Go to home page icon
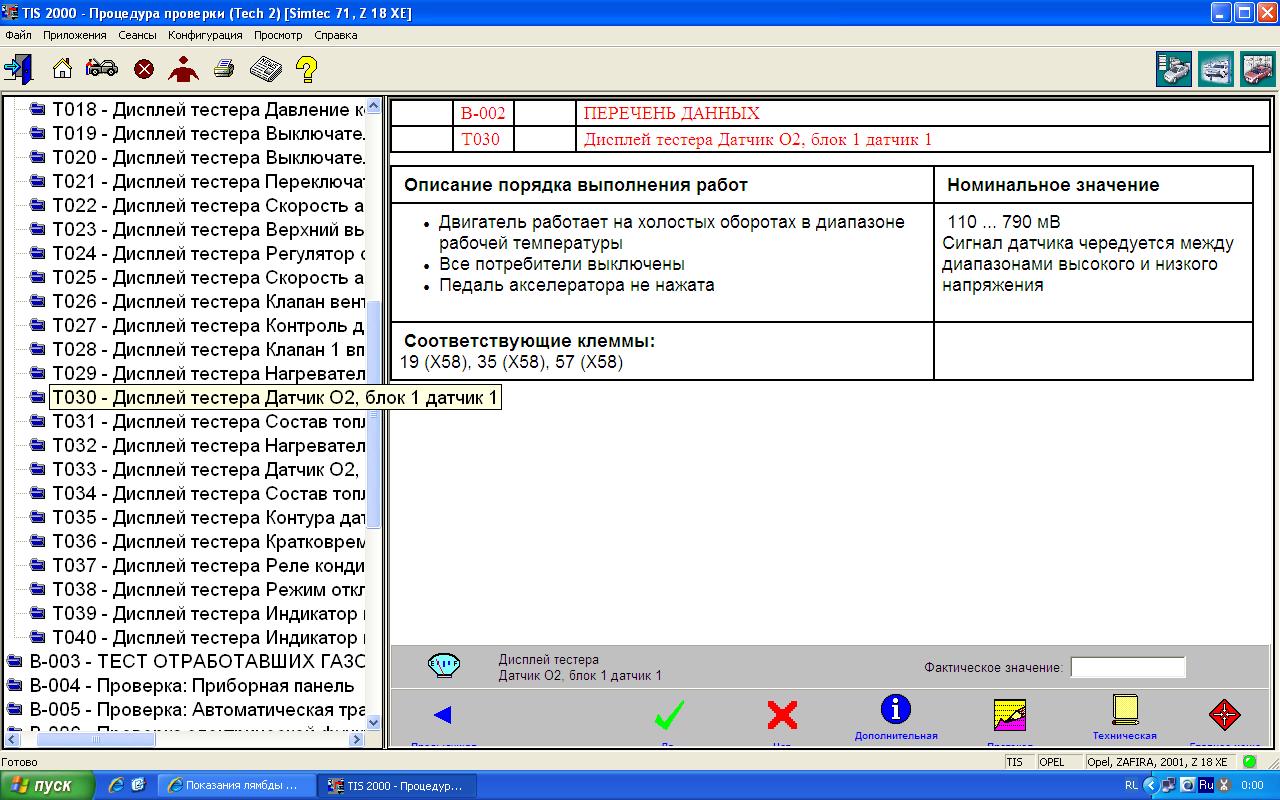The height and width of the screenshot is (800, 1280). (62, 69)
